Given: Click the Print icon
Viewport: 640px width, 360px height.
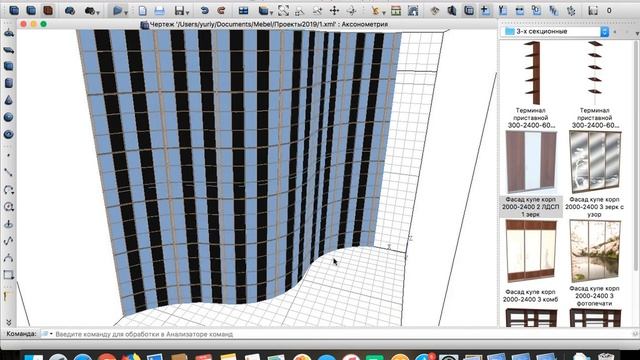Looking at the screenshot, I should pos(160,11).
